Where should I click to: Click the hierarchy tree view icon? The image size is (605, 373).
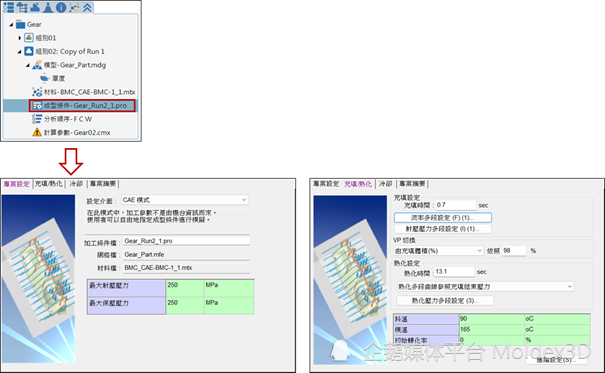pos(22,7)
